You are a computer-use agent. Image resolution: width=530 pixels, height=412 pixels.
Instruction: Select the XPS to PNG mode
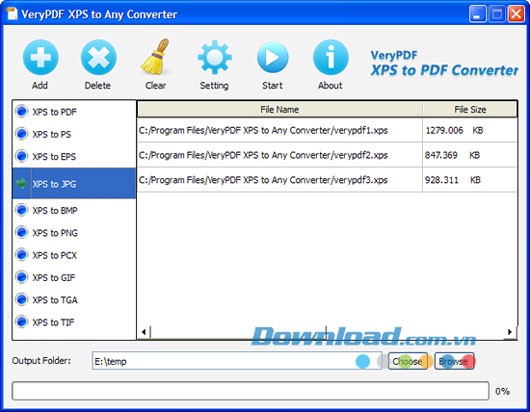pos(74,233)
